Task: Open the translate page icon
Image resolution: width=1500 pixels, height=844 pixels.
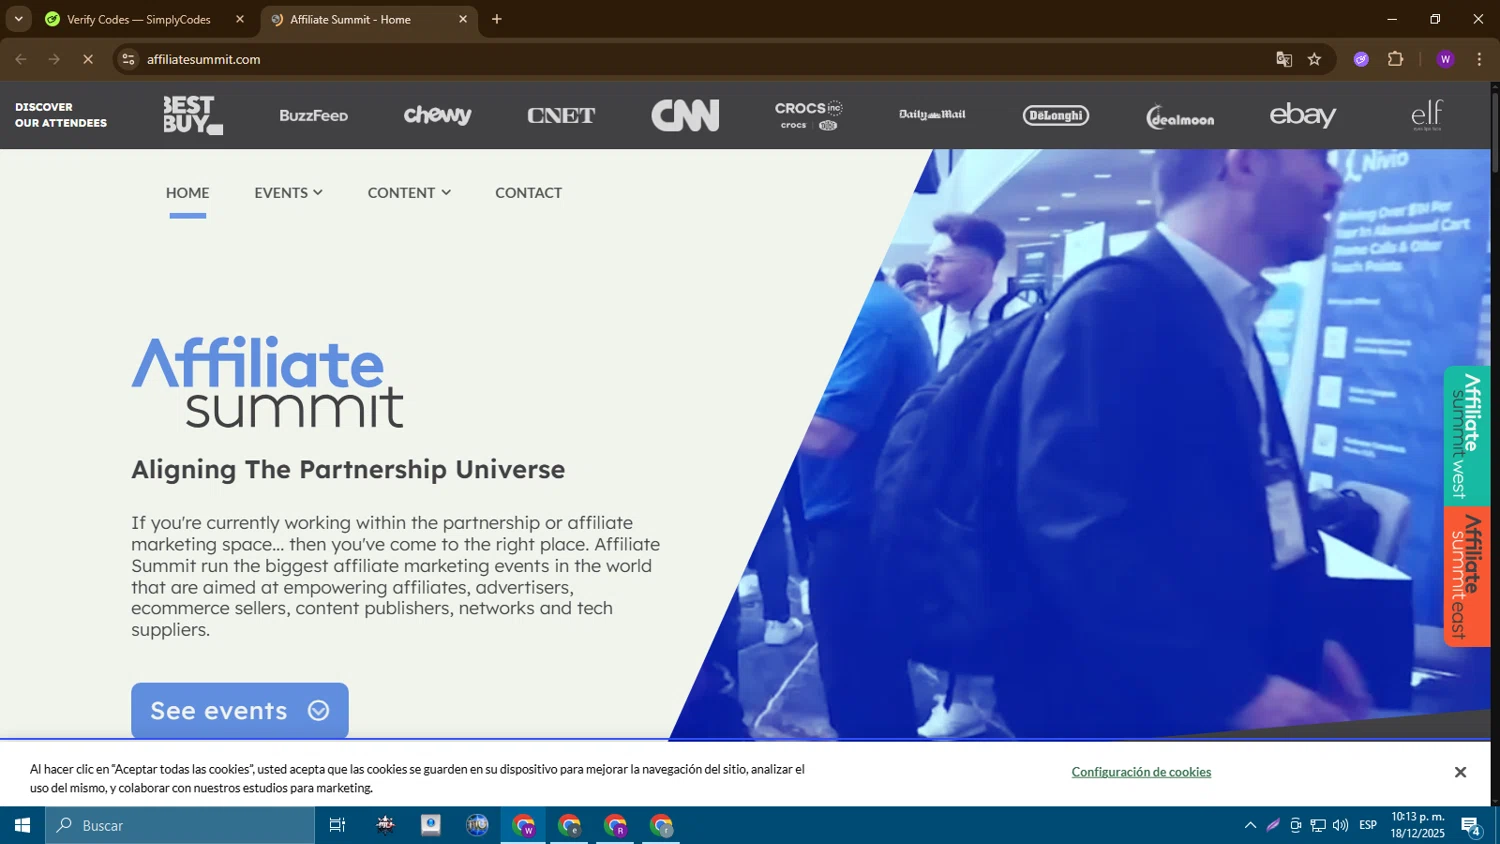Action: pos(1284,60)
